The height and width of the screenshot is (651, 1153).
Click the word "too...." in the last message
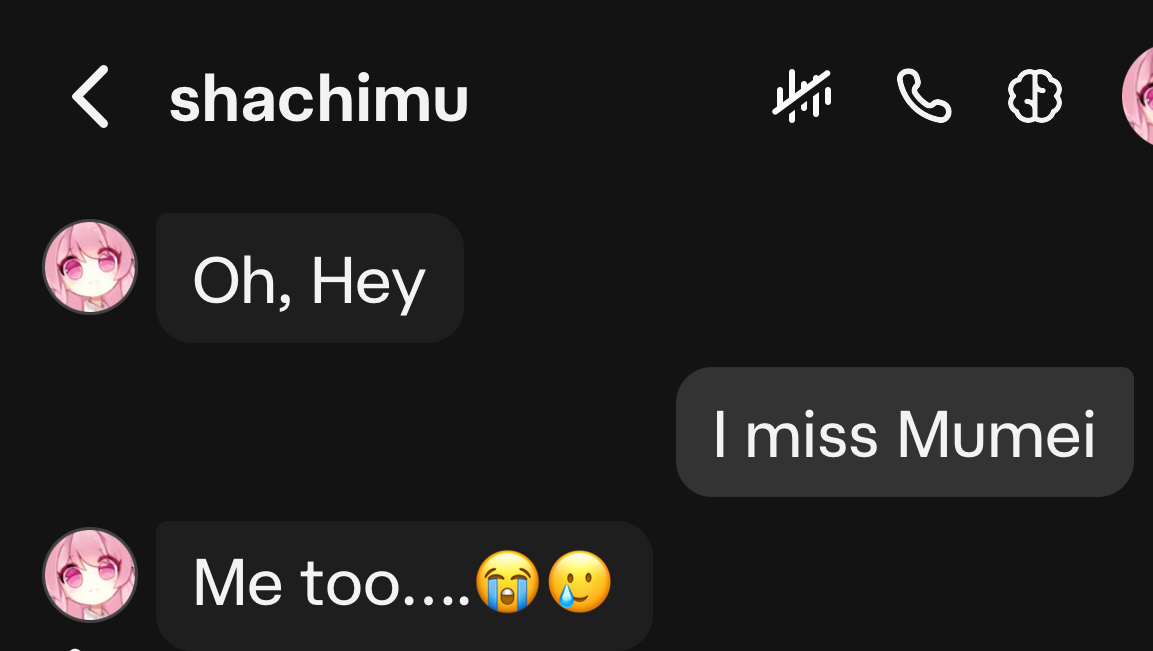point(385,585)
